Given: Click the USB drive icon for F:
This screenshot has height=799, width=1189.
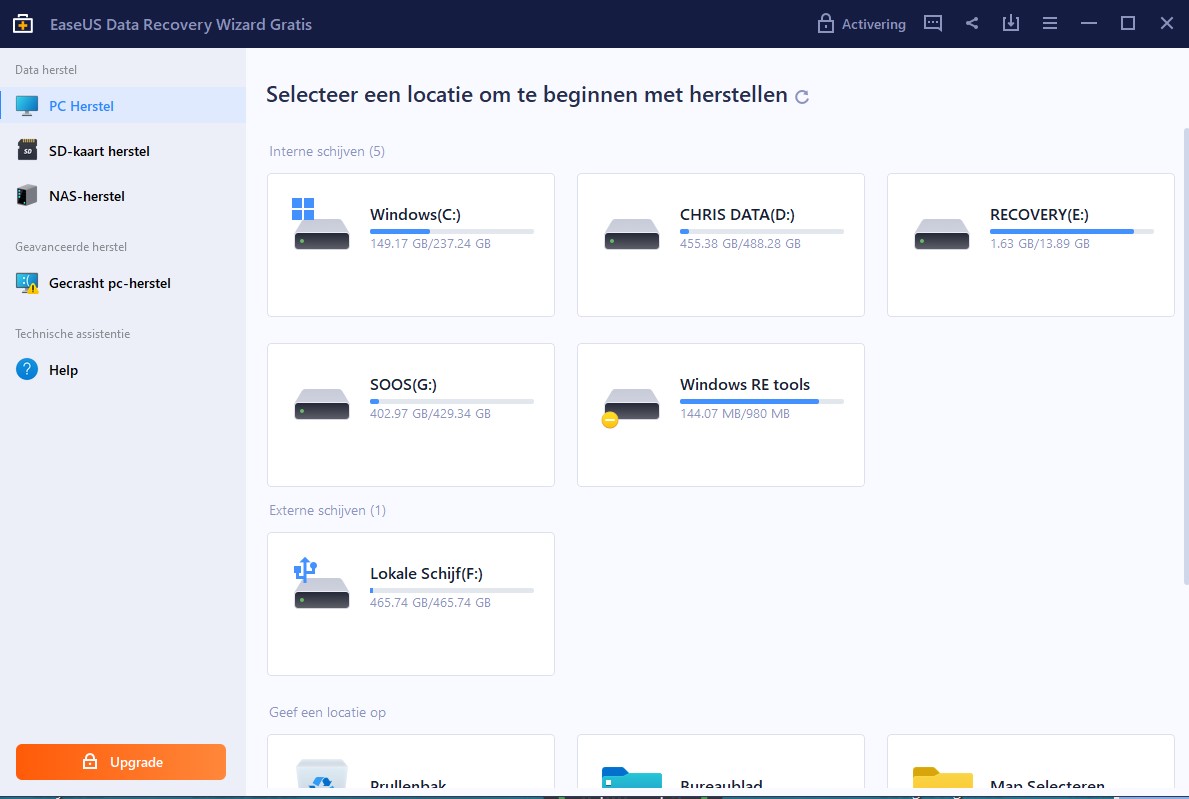Looking at the screenshot, I should [x=321, y=584].
